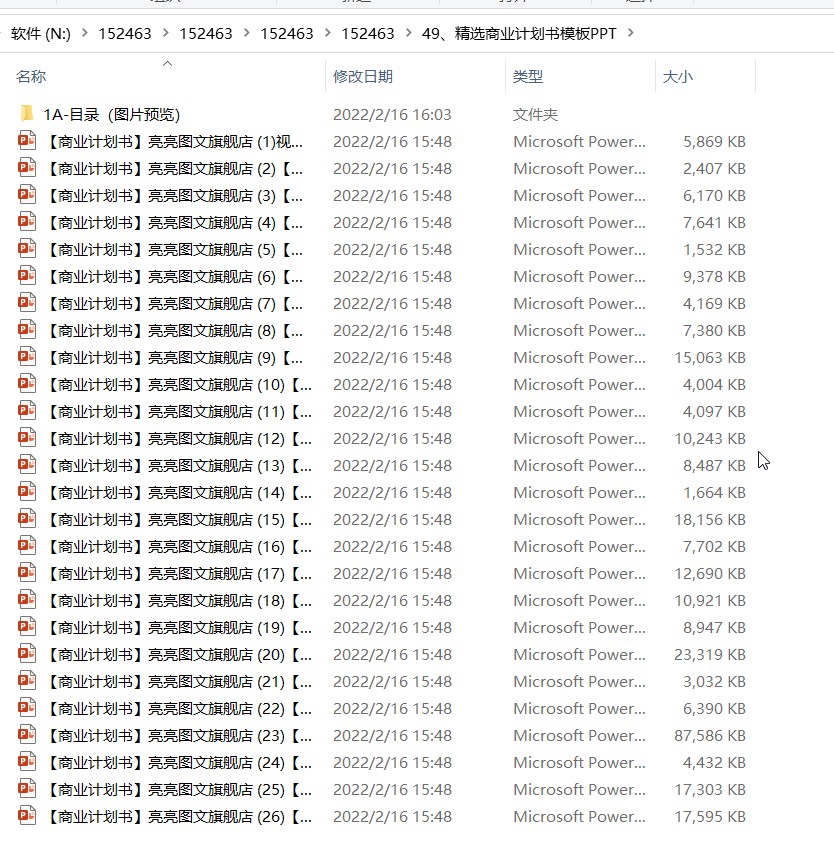Viewport: 834px width, 848px height.
Task: Click PowerPoint icon of 亮亮图文旗舰店 (9) file
Action: coord(27,357)
